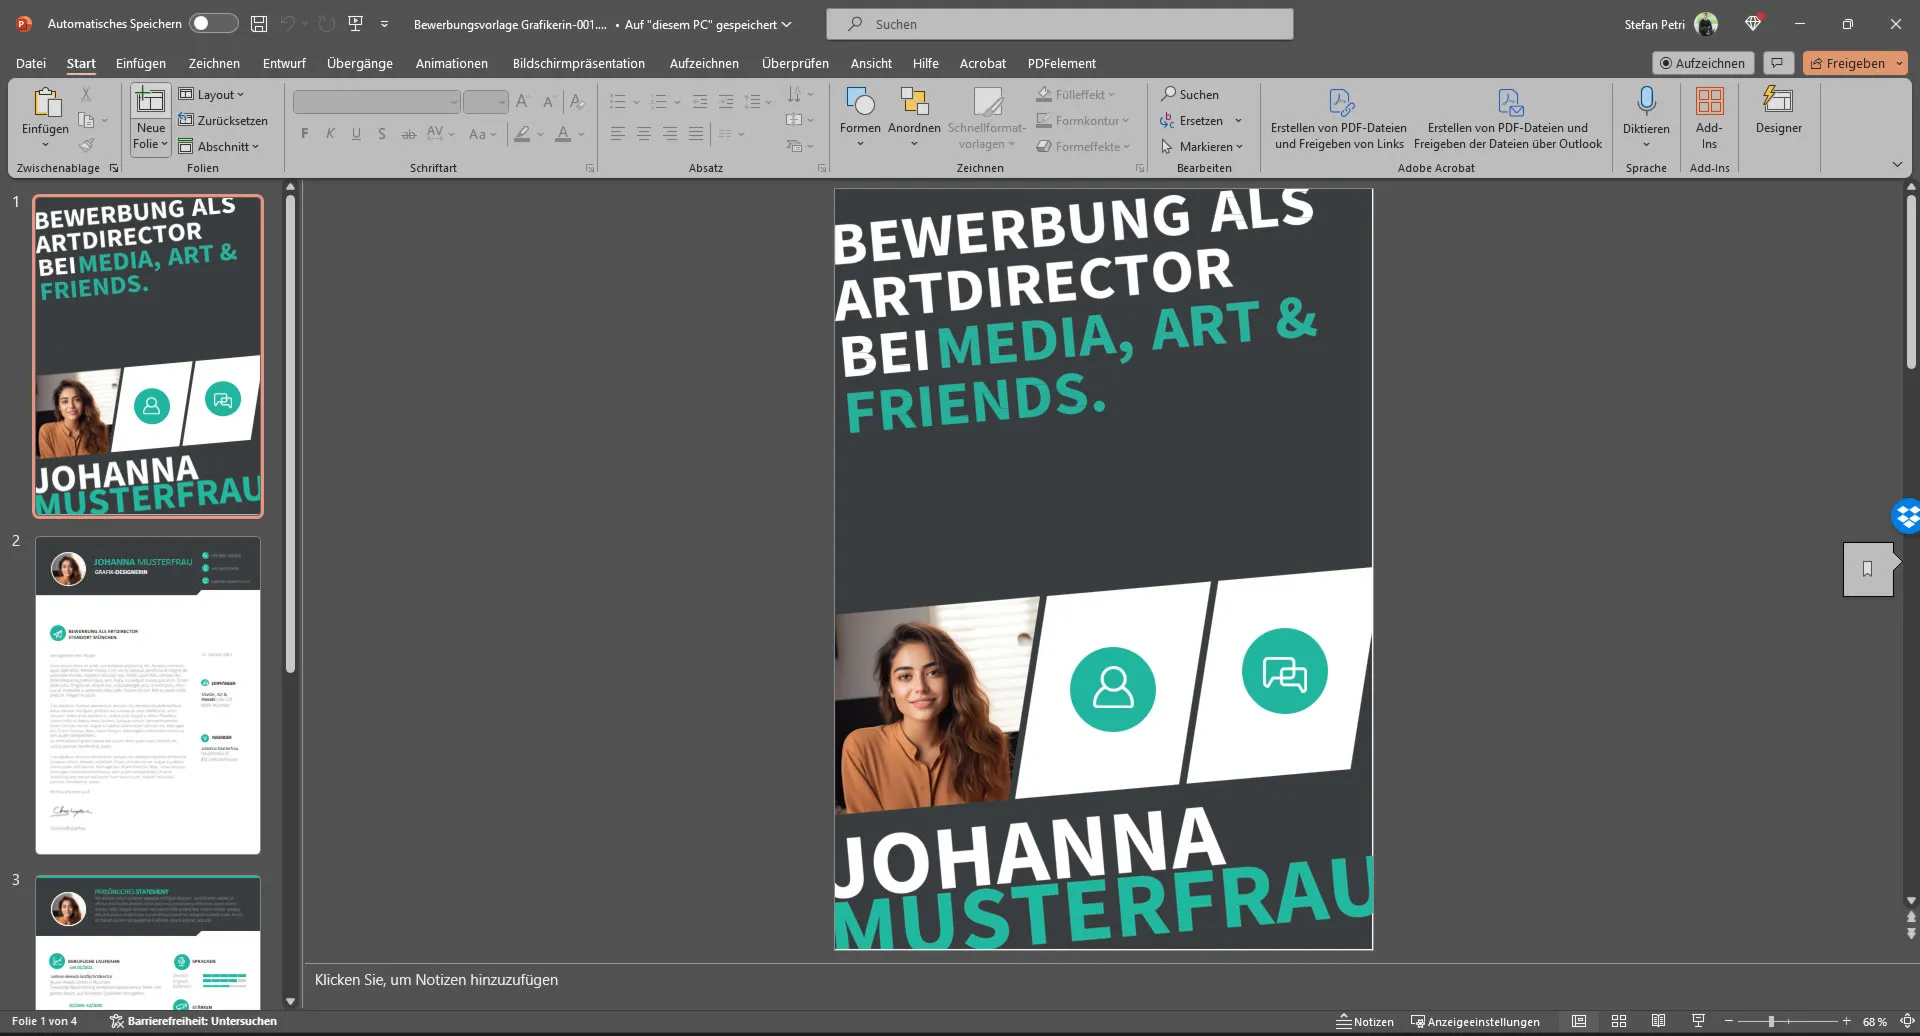Switch to the Animationen tab
The height and width of the screenshot is (1036, 1920).
pos(452,63)
